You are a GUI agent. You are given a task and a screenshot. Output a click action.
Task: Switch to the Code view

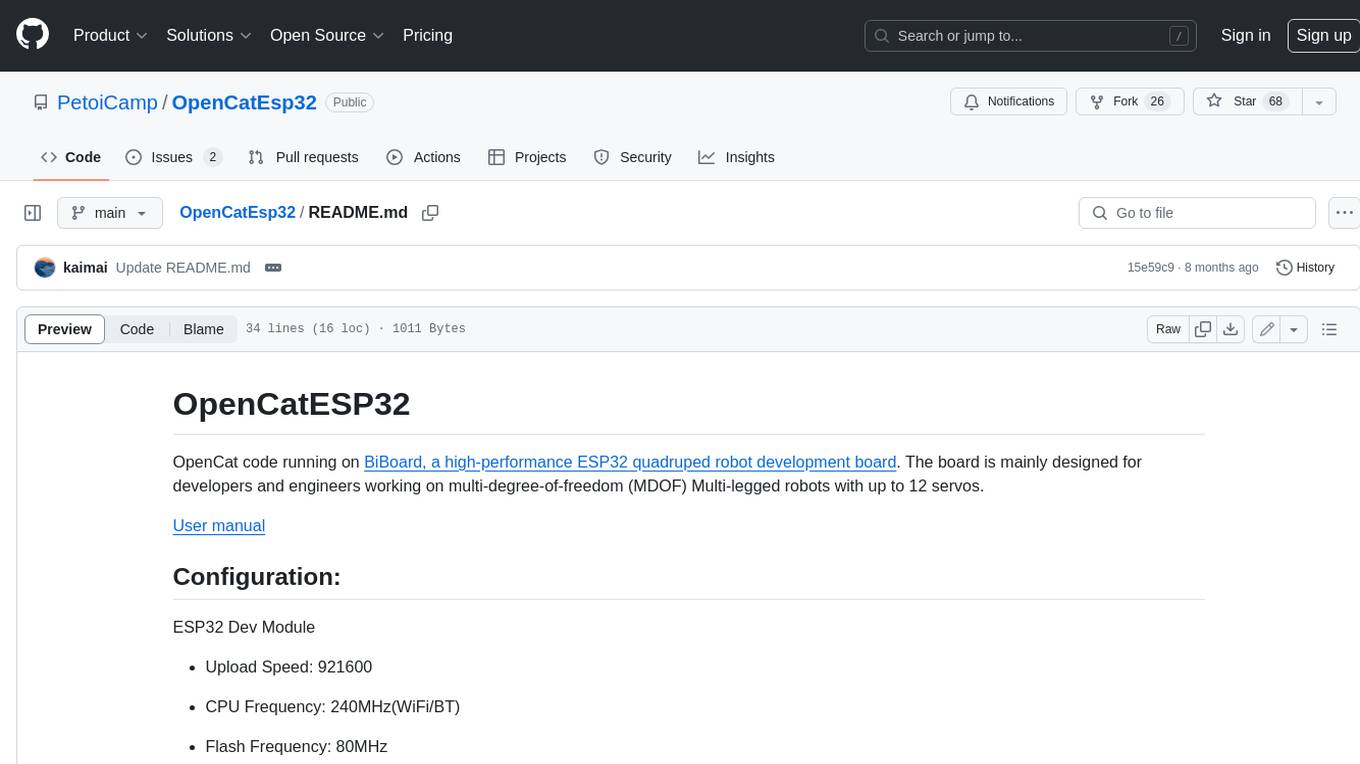point(137,329)
